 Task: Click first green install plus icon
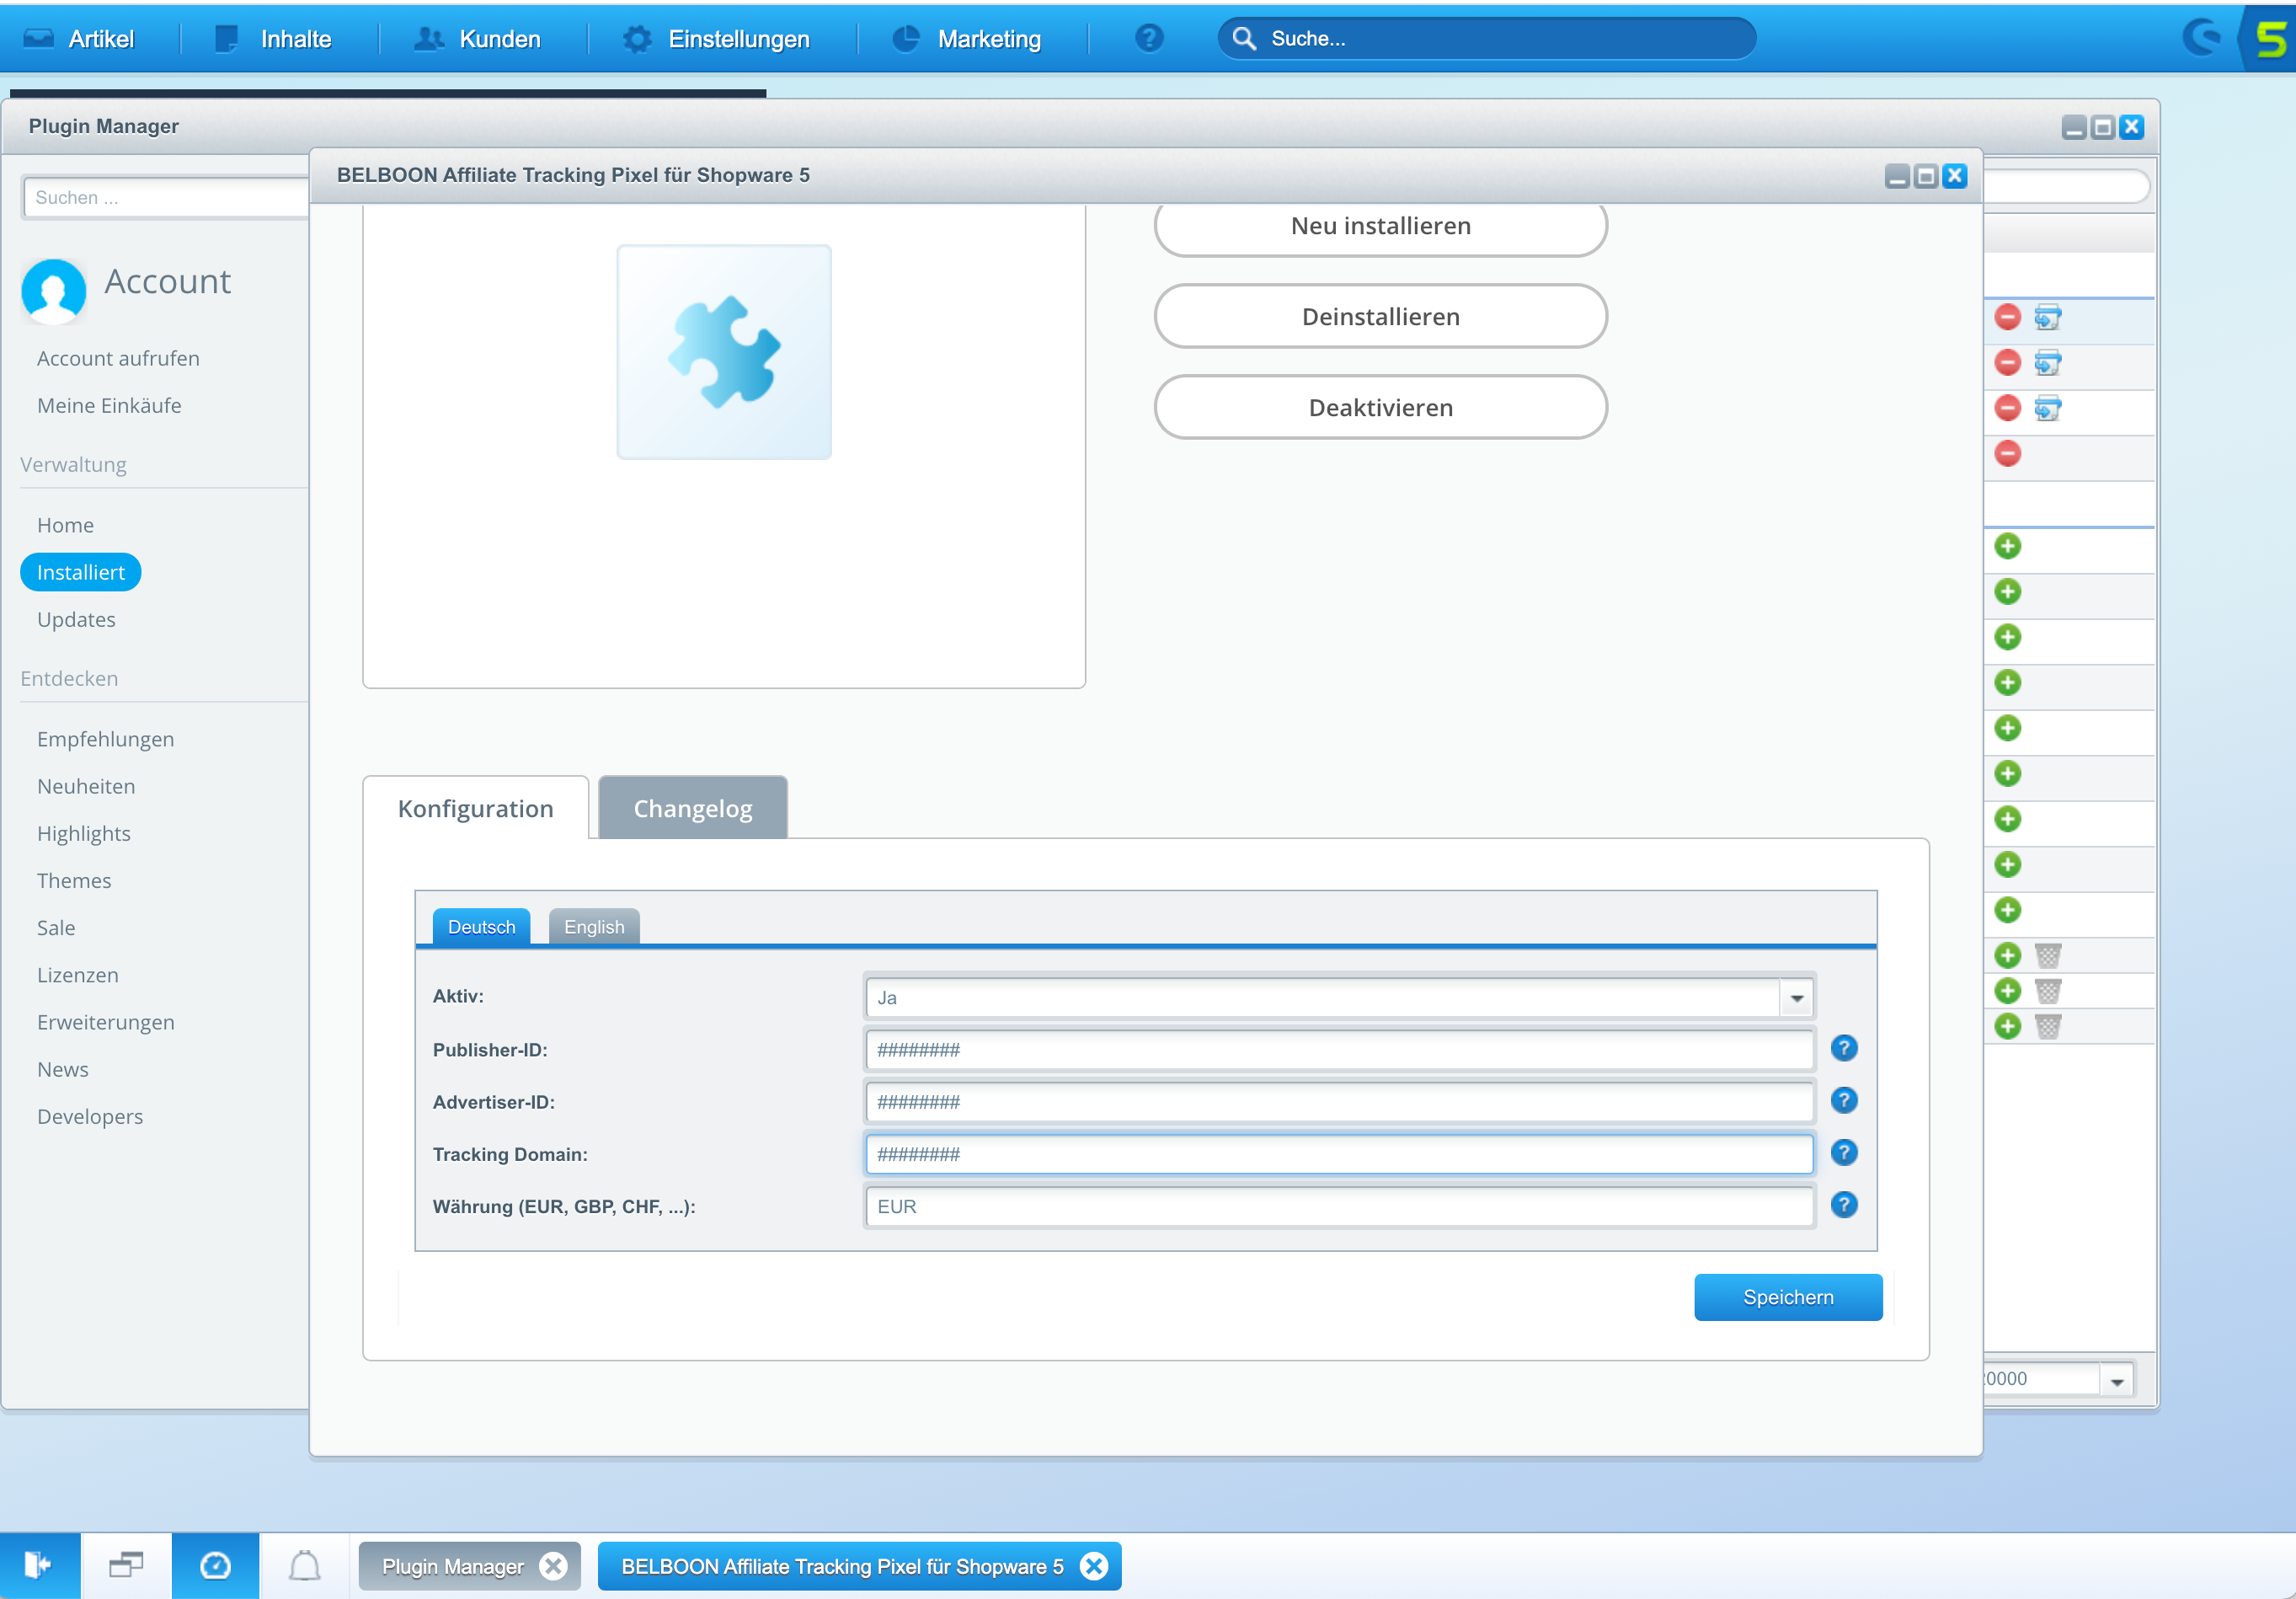pyautogui.click(x=2007, y=546)
